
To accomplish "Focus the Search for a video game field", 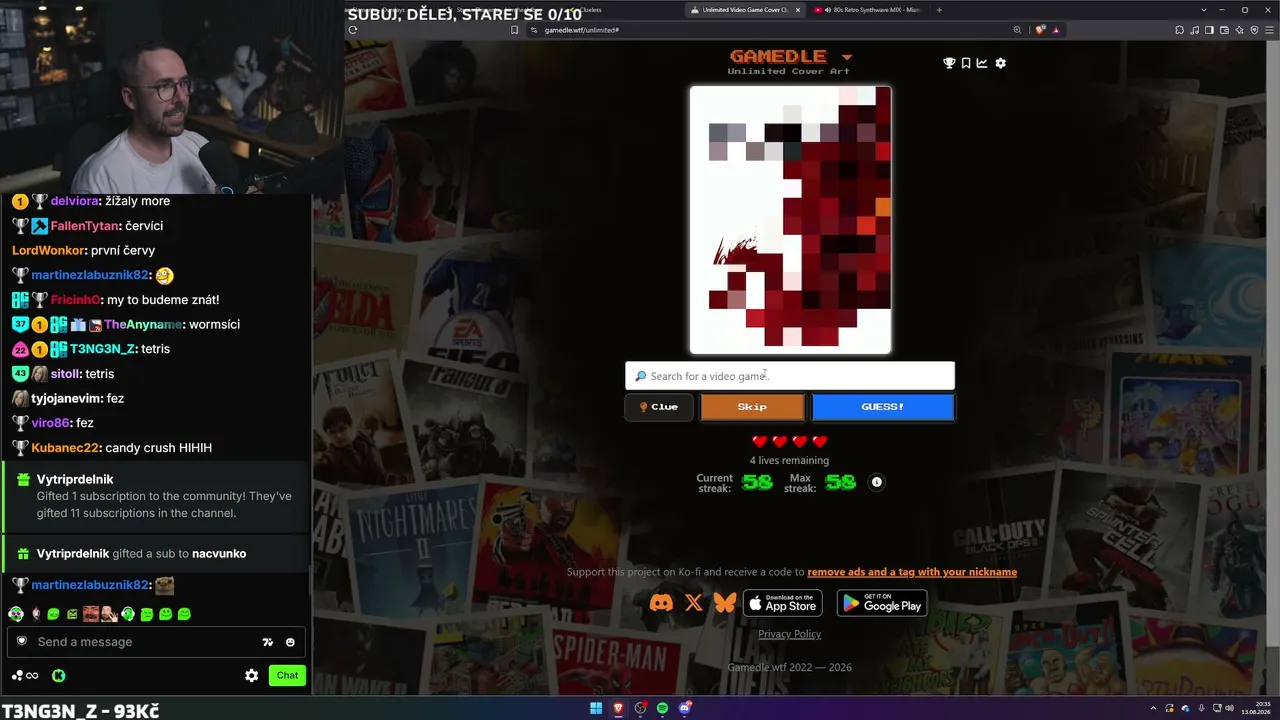I will [x=790, y=376].
